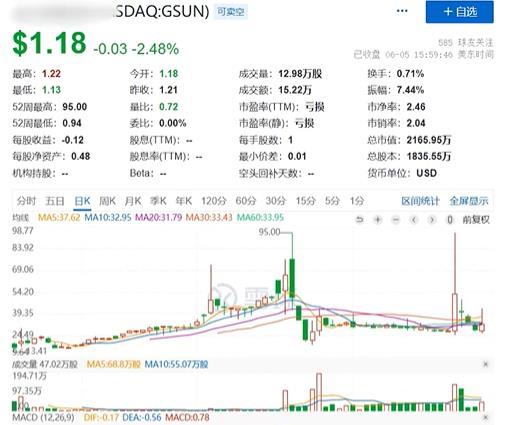
Task: Click 全屏显示 for fullscreen chart
Action: (x=469, y=201)
